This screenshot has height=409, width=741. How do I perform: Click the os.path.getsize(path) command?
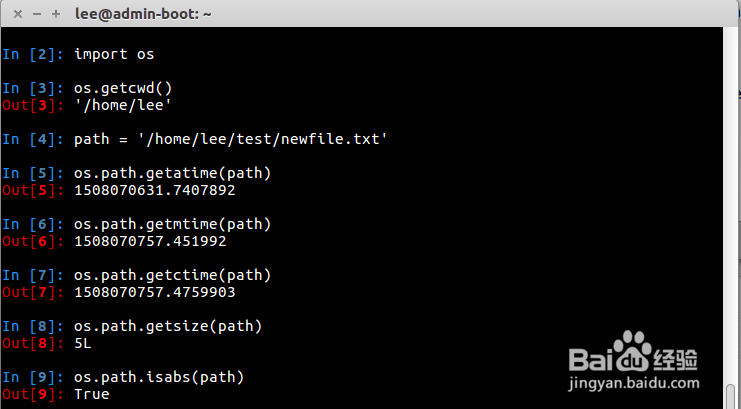(168, 325)
